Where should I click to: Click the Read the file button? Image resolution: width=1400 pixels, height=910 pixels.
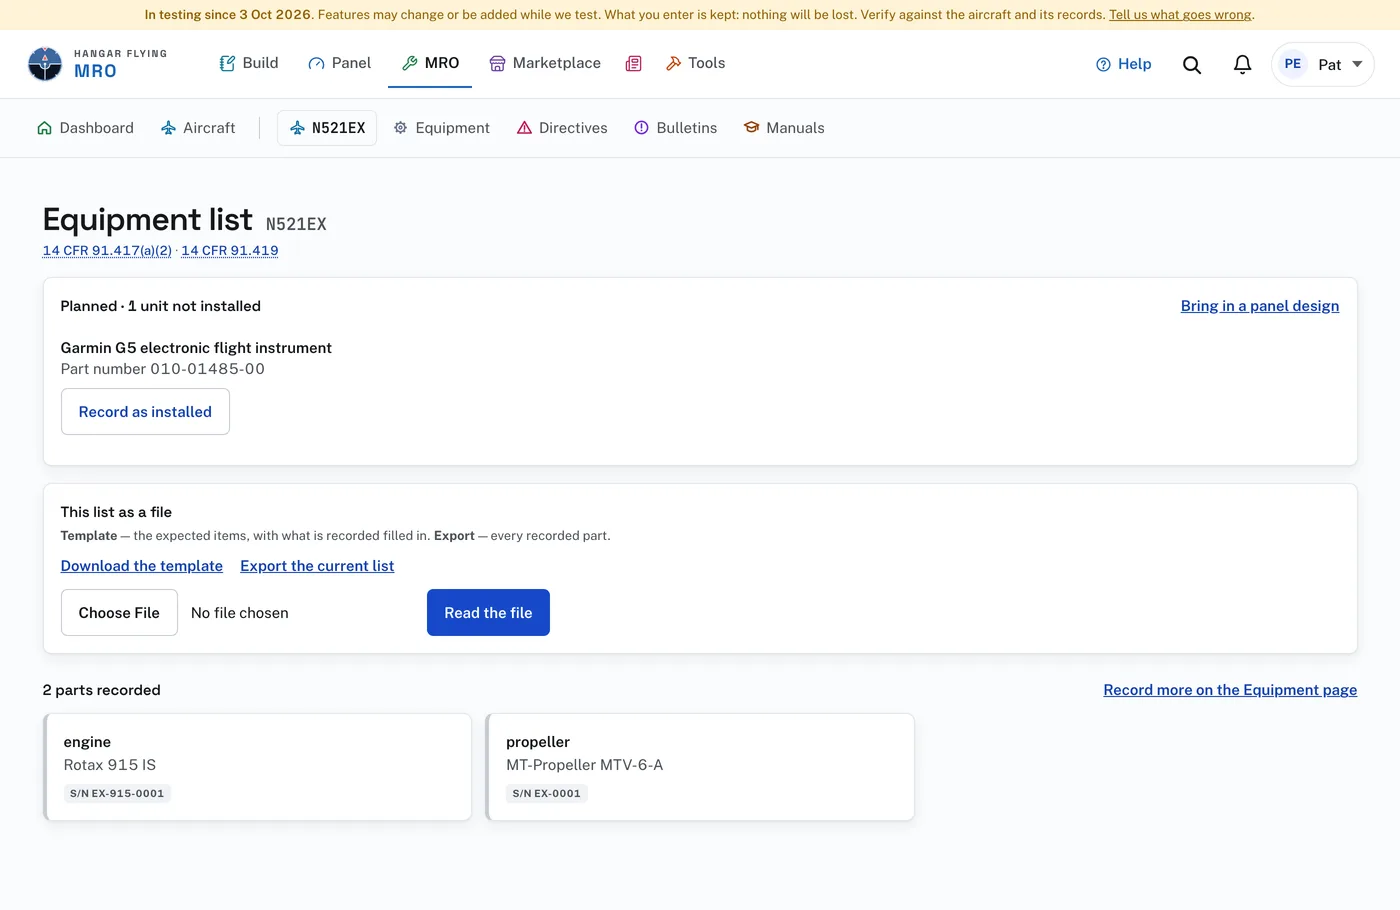[488, 613]
